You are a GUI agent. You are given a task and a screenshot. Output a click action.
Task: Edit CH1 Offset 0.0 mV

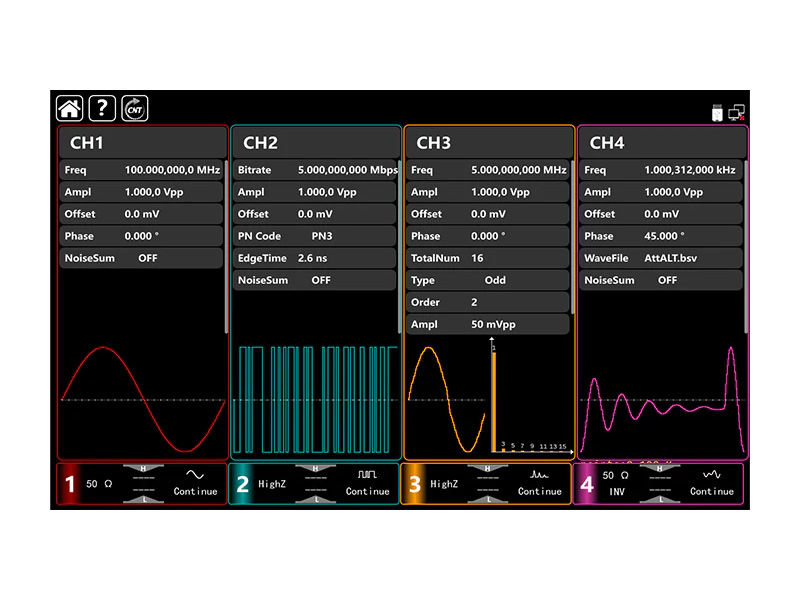(141, 214)
